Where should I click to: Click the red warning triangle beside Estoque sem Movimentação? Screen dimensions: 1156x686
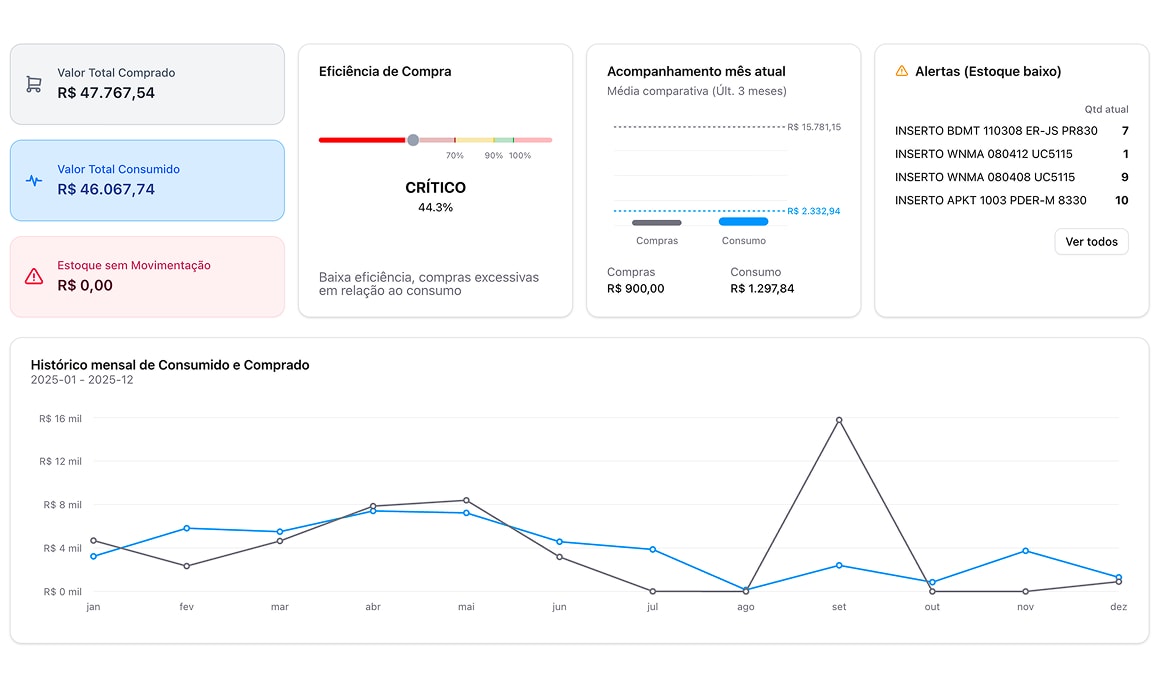click(x=34, y=277)
